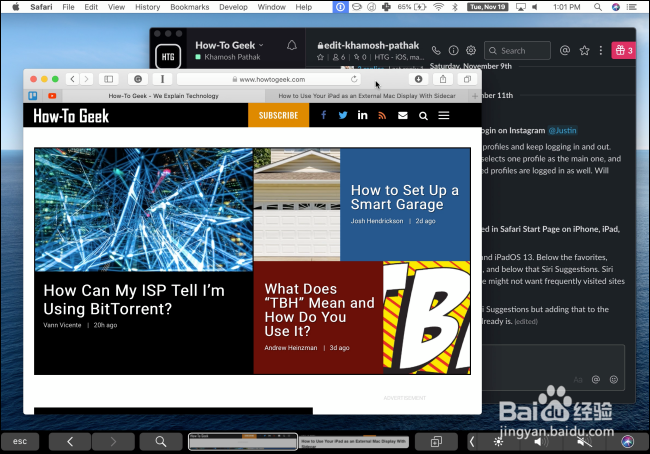Screen dimensions: 650x454
Task: Open How-To Geek Twitter icon
Action: pyautogui.click(x=343, y=115)
